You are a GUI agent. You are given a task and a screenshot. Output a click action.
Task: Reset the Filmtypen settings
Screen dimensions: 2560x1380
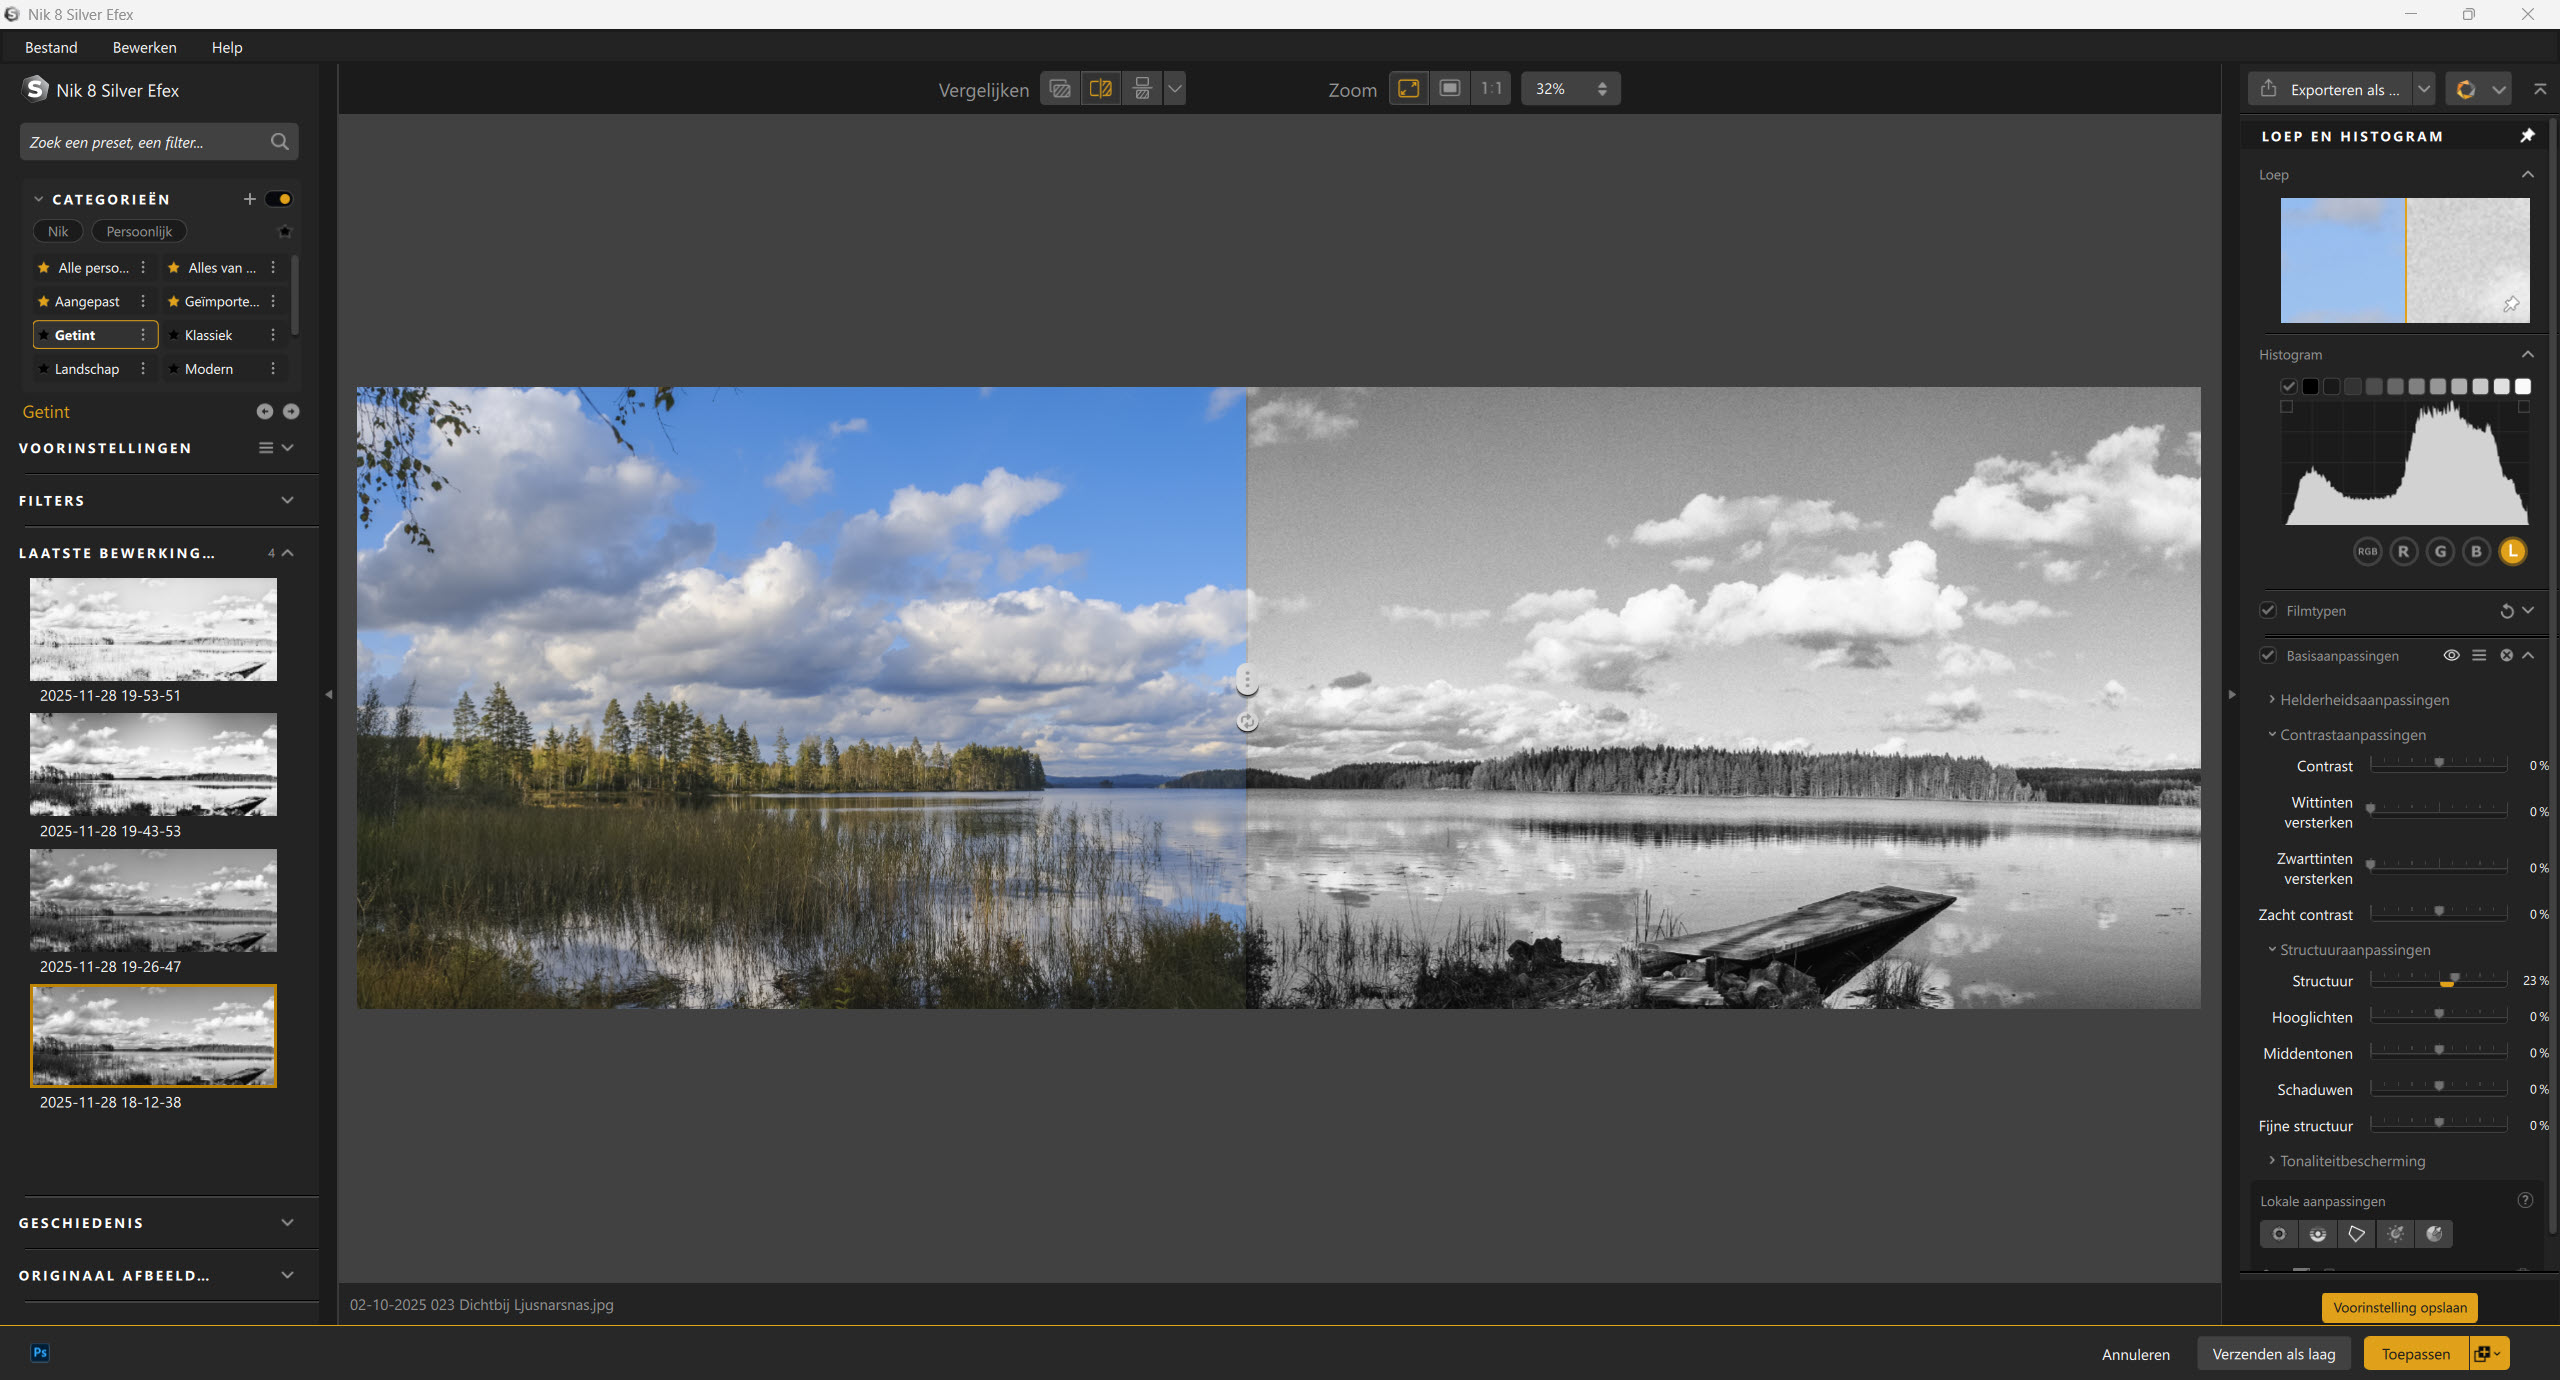[2506, 611]
